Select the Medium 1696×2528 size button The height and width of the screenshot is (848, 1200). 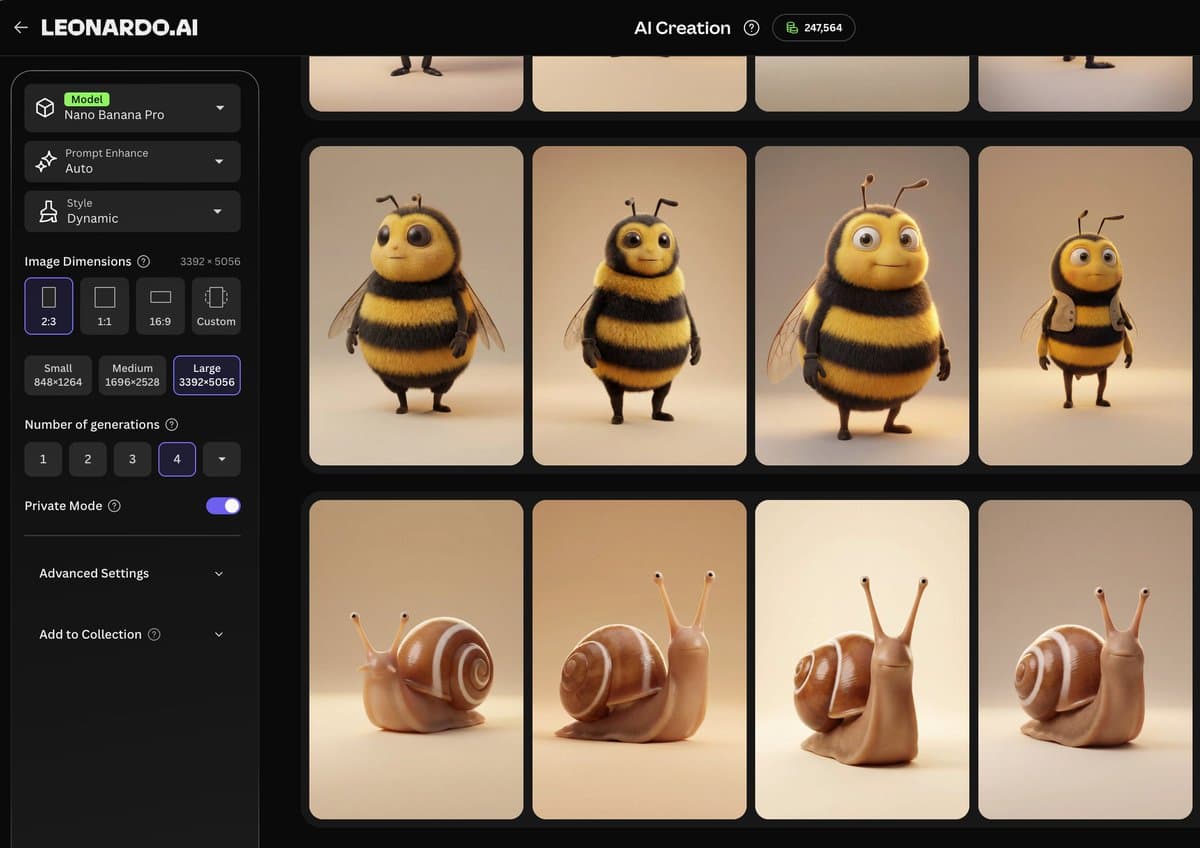tap(132, 375)
